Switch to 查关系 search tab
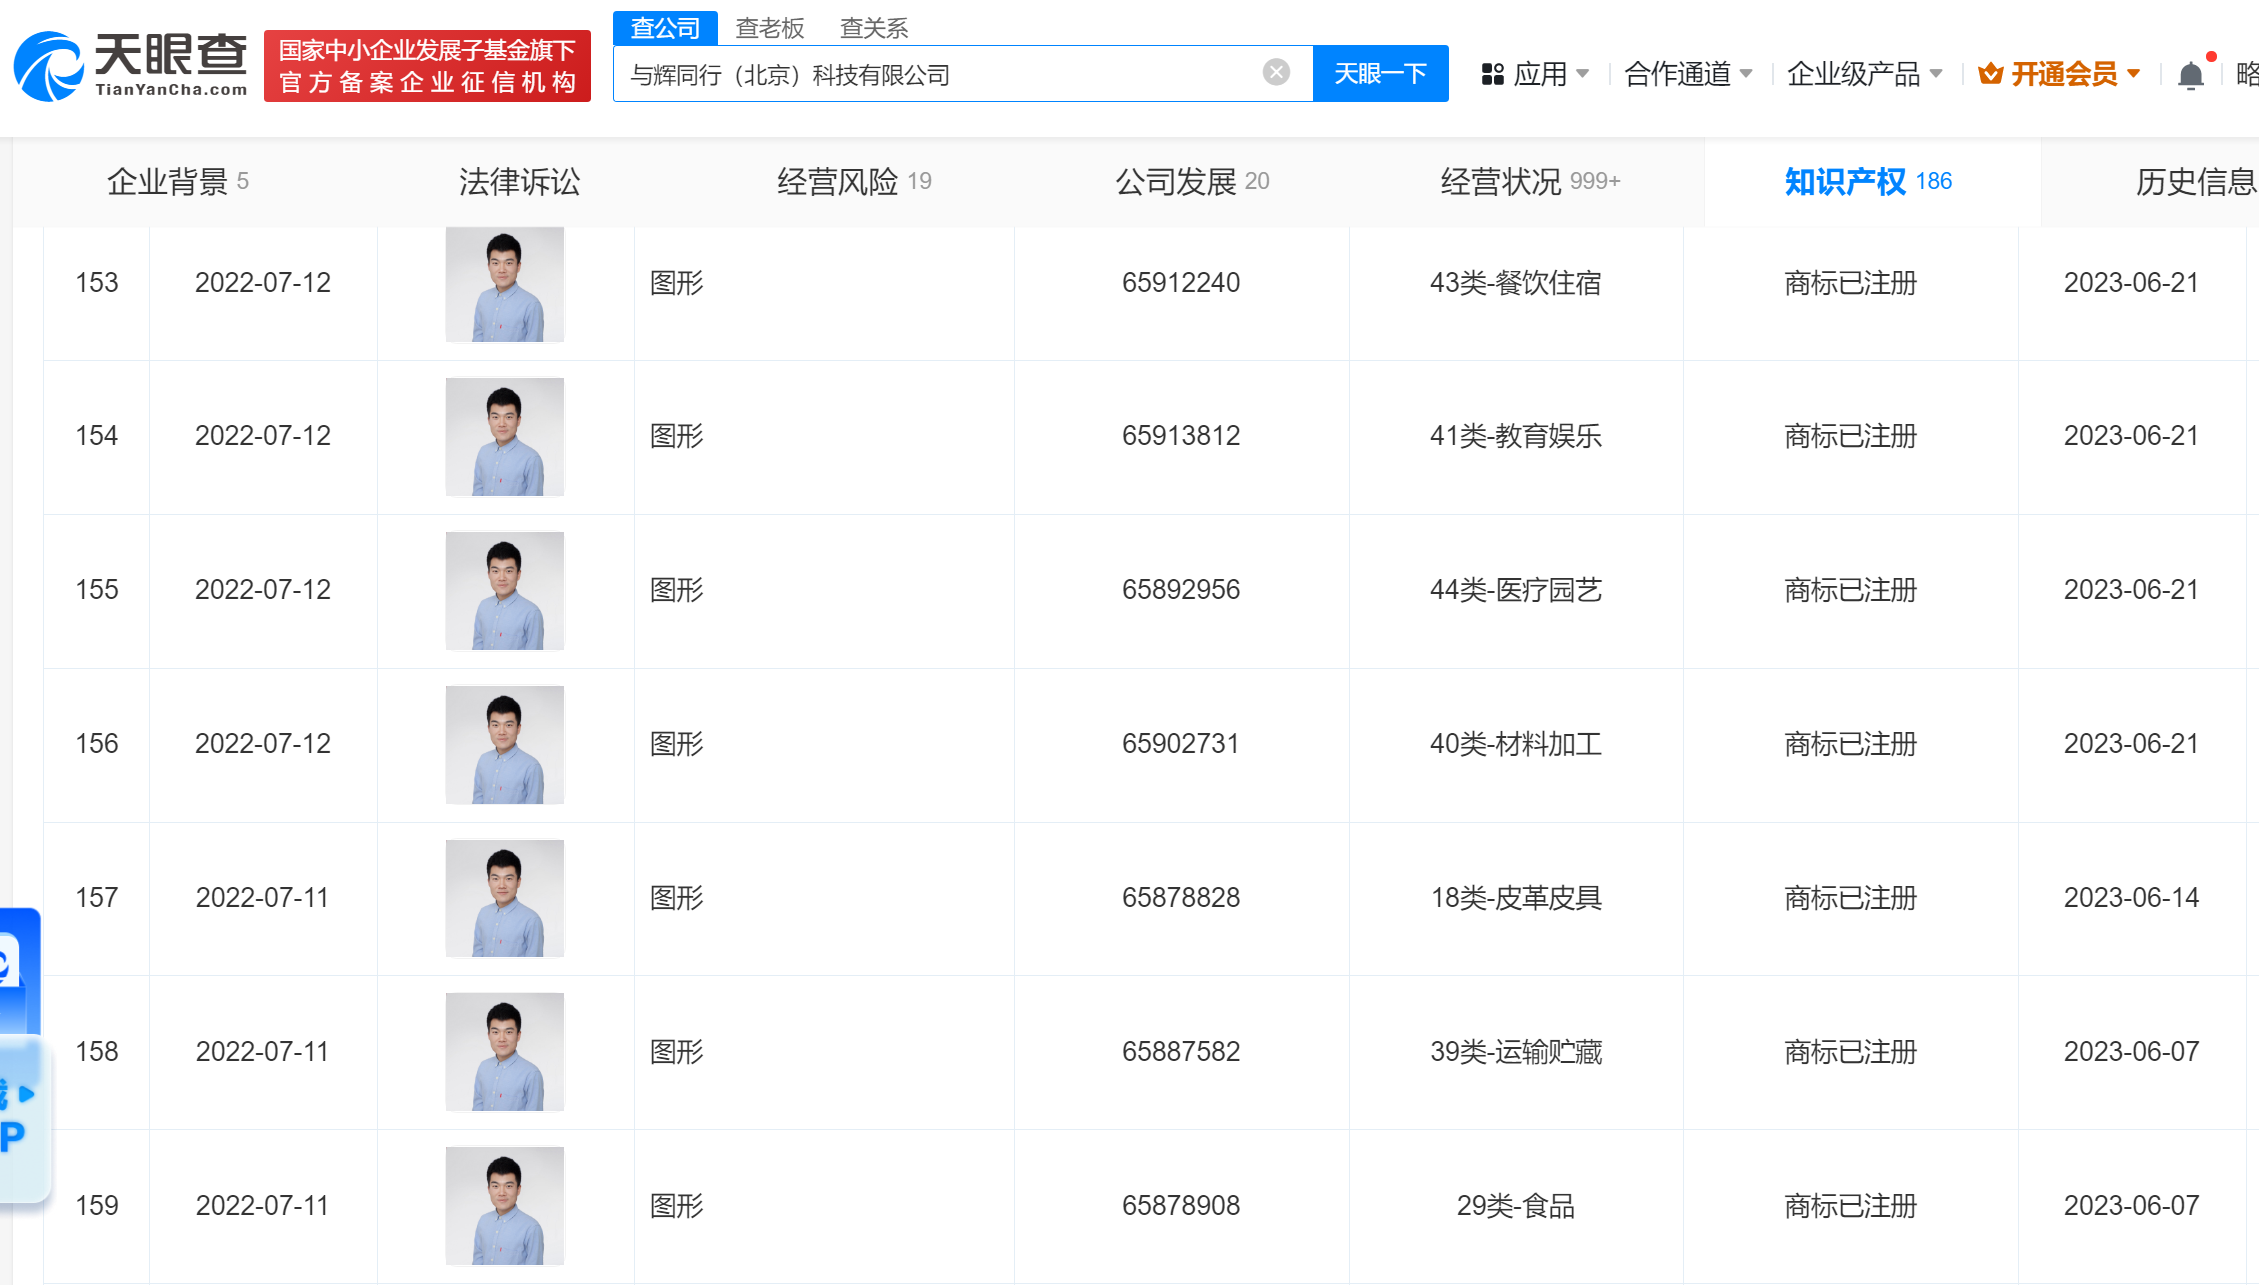 tap(873, 28)
